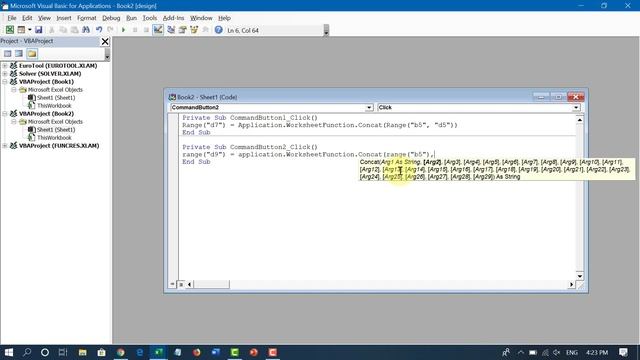The image size is (640, 360).
Task: Click the Redo arrow icon
Action: tap(110, 30)
